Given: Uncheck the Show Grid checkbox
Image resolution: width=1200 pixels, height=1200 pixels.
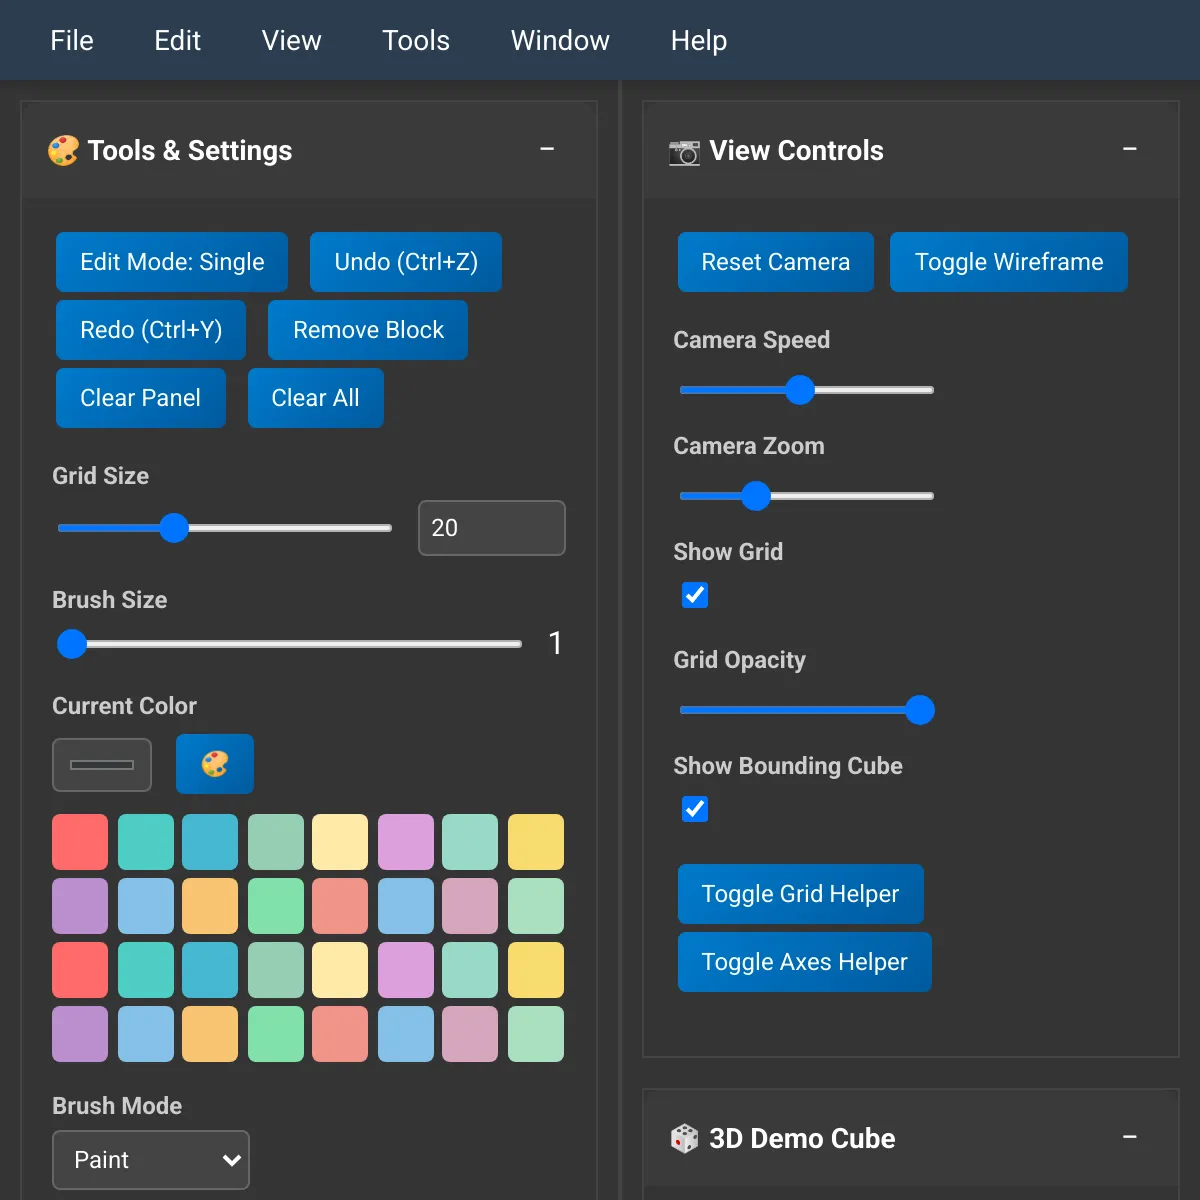Looking at the screenshot, I should (695, 595).
